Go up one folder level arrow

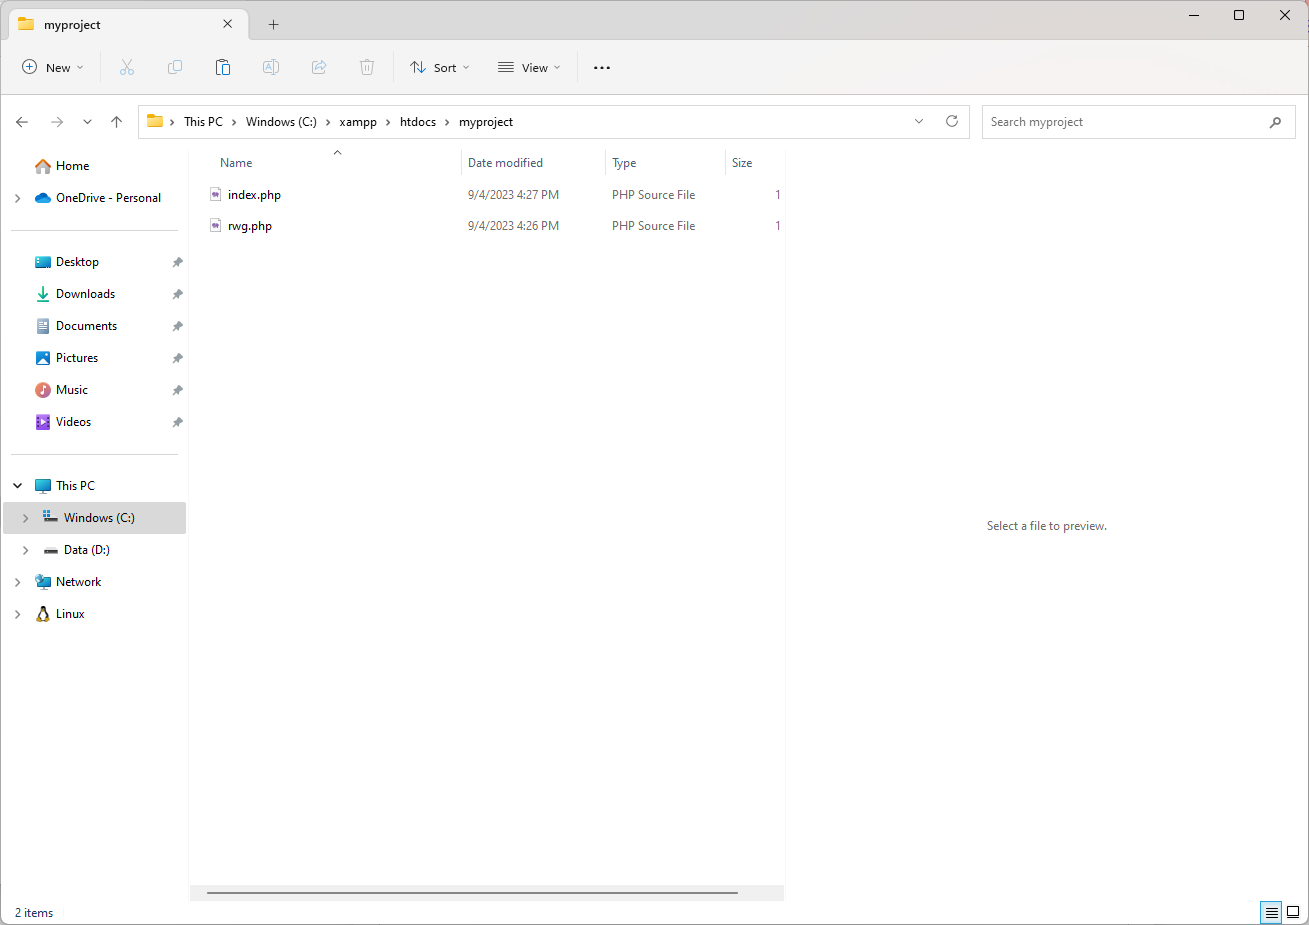pos(116,122)
